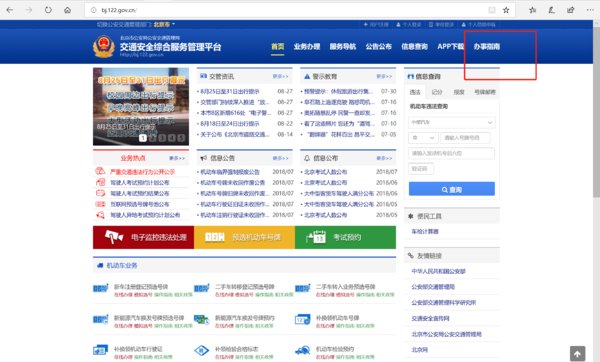
Task: Open the 8月18日至24日出行提示 news item
Action: [230, 124]
